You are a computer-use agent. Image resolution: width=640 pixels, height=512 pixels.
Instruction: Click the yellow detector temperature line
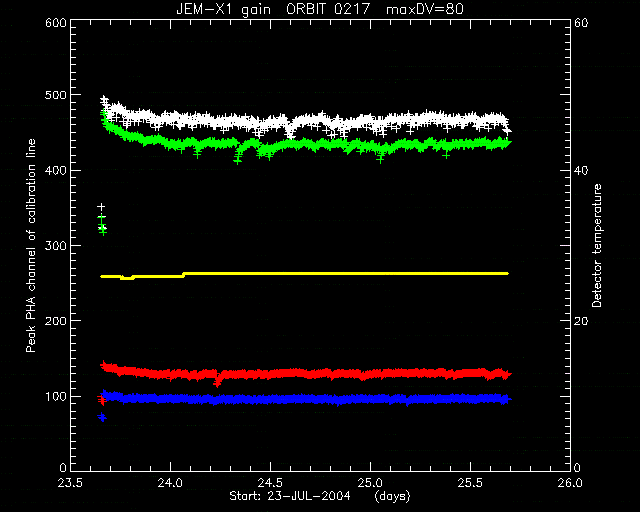pyautogui.click(x=304, y=274)
